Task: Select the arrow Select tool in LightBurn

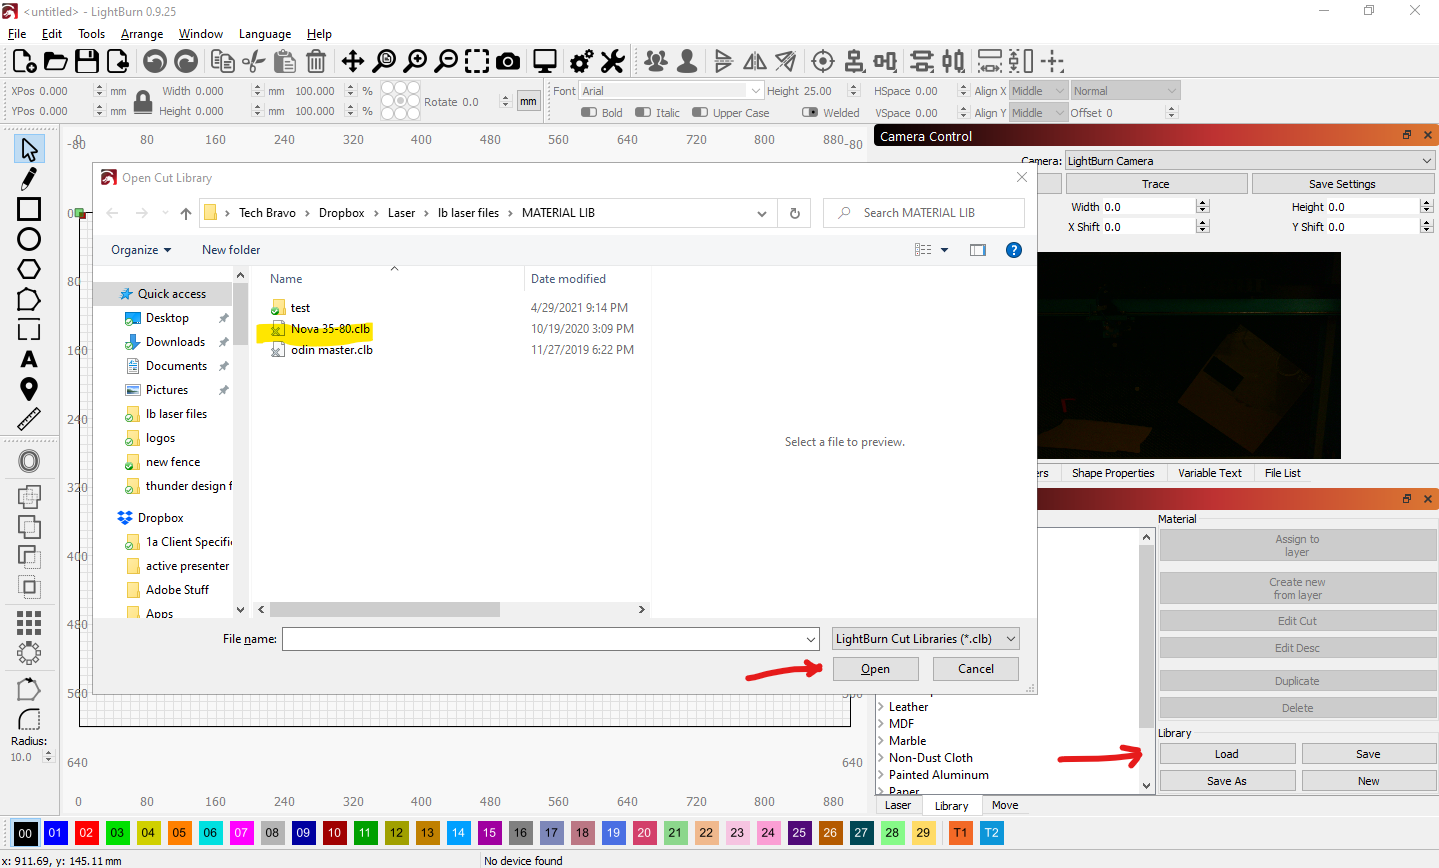Action: 29,150
